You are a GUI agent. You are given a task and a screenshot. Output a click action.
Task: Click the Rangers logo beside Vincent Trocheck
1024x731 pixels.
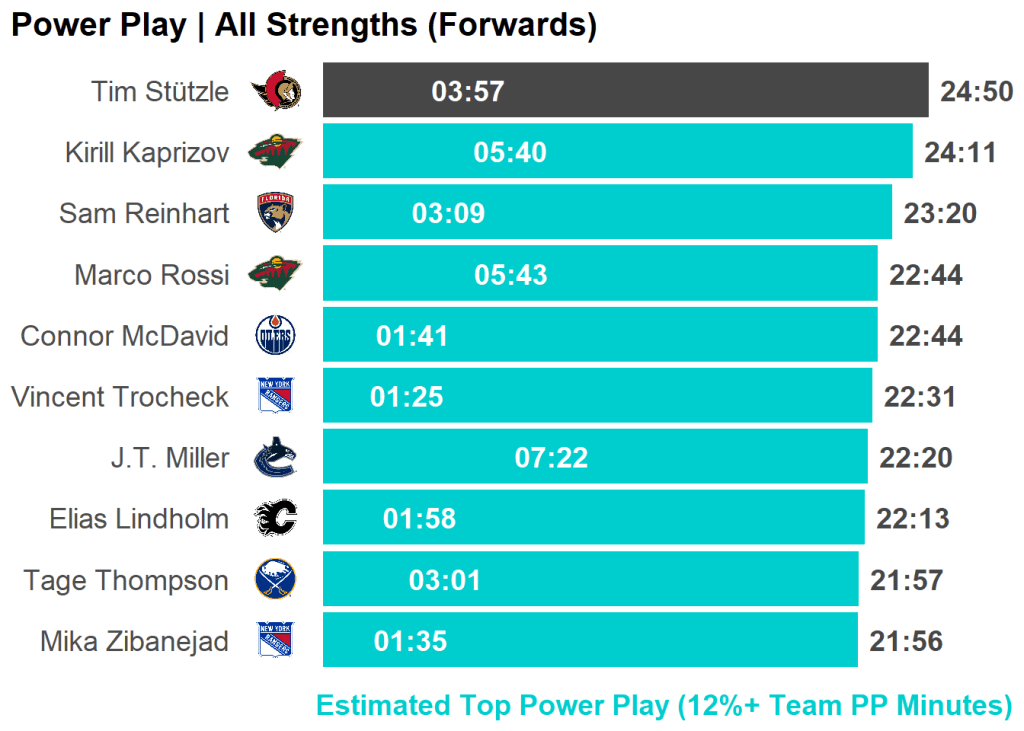click(x=276, y=397)
